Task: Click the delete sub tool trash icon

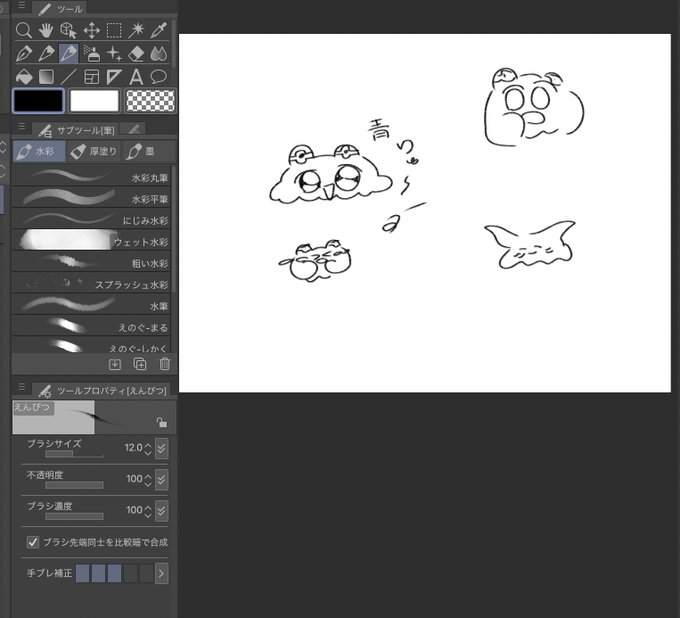Action: point(165,364)
